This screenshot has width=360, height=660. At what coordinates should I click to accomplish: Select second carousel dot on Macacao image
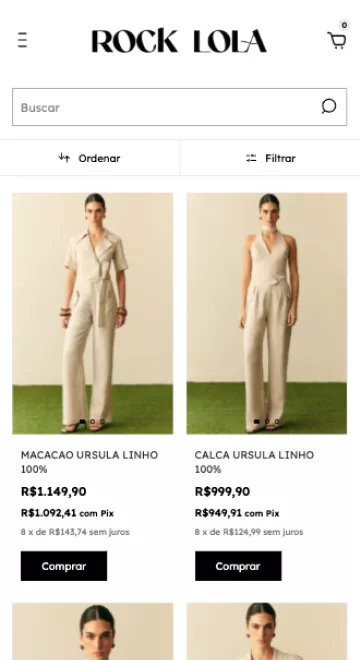click(x=93, y=421)
